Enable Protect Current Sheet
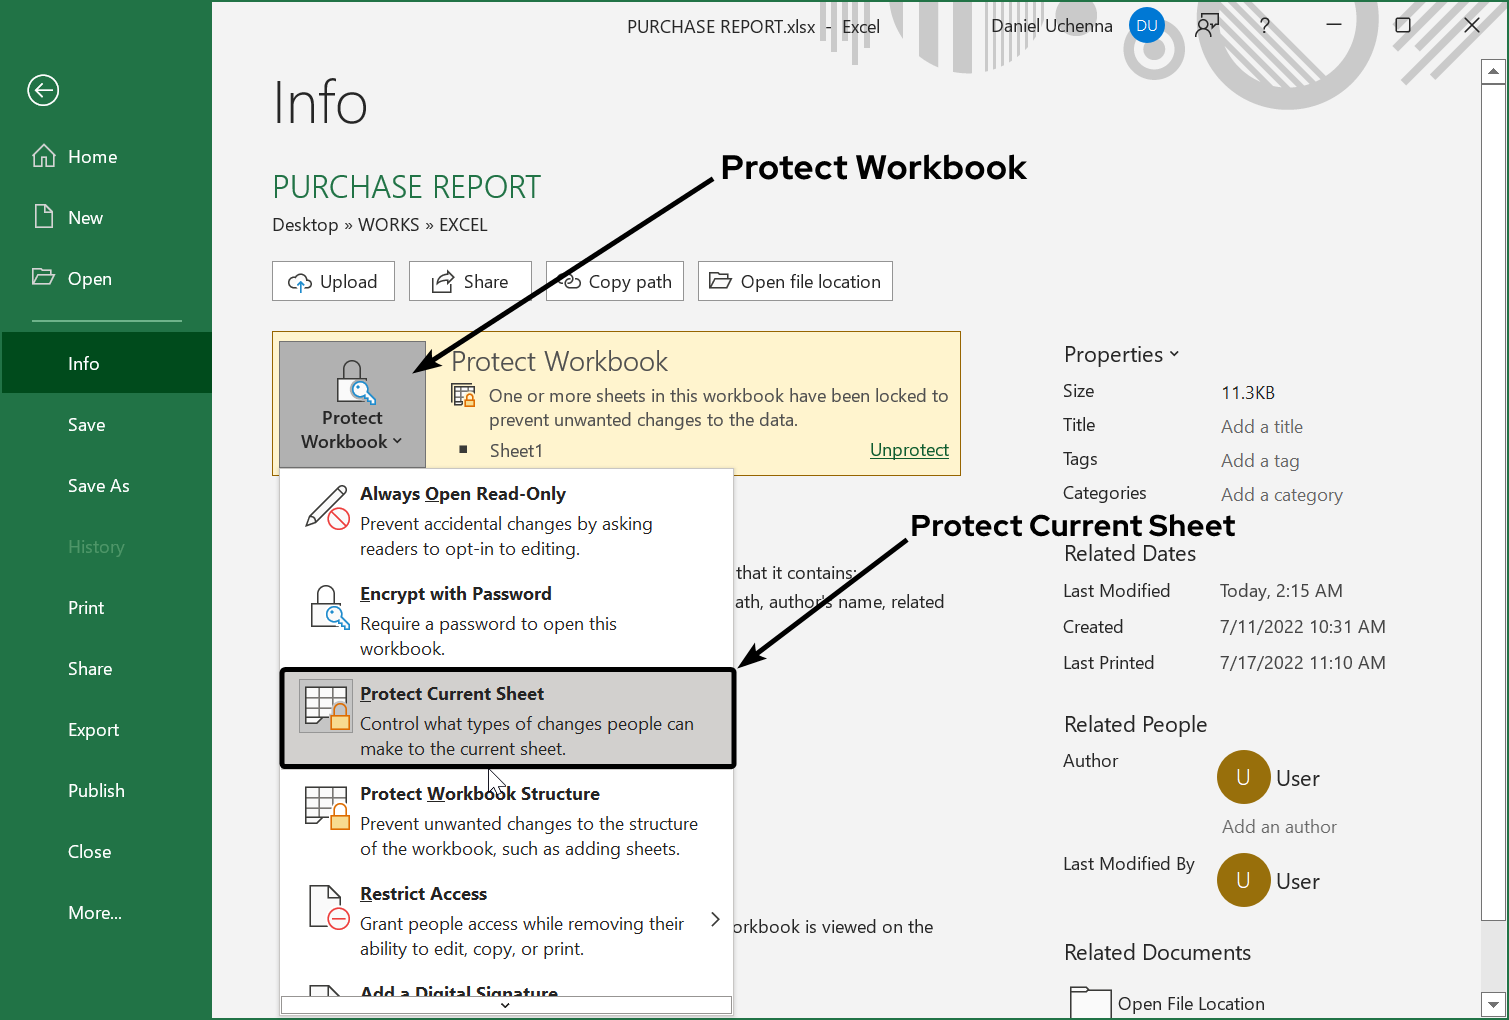 (x=452, y=693)
